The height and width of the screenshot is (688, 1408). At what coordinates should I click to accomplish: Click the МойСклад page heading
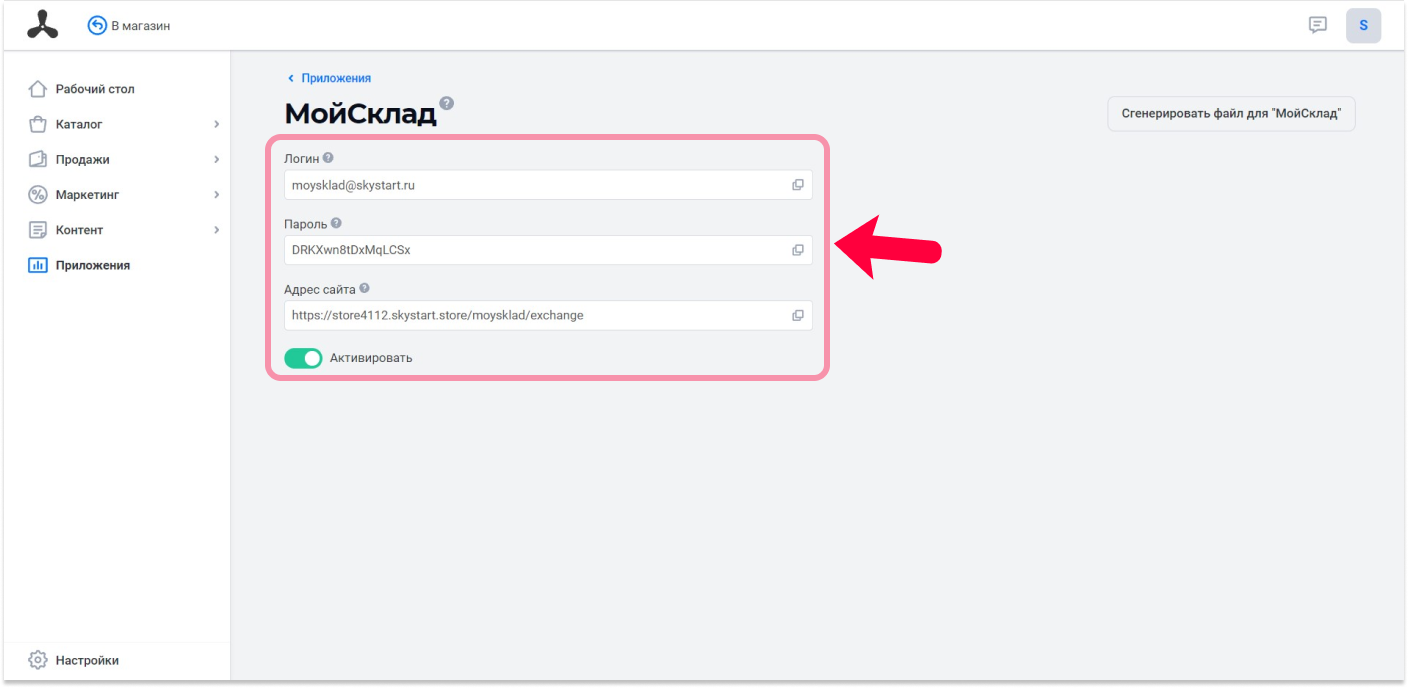coord(361,114)
